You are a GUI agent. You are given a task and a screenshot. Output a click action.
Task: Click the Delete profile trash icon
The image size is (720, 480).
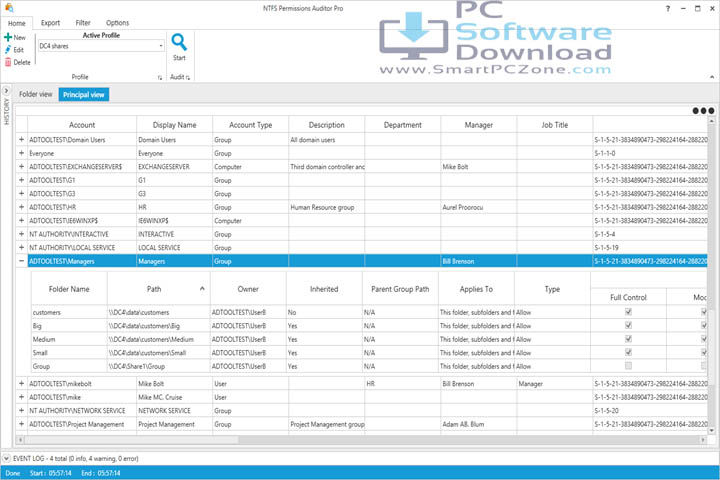8,62
